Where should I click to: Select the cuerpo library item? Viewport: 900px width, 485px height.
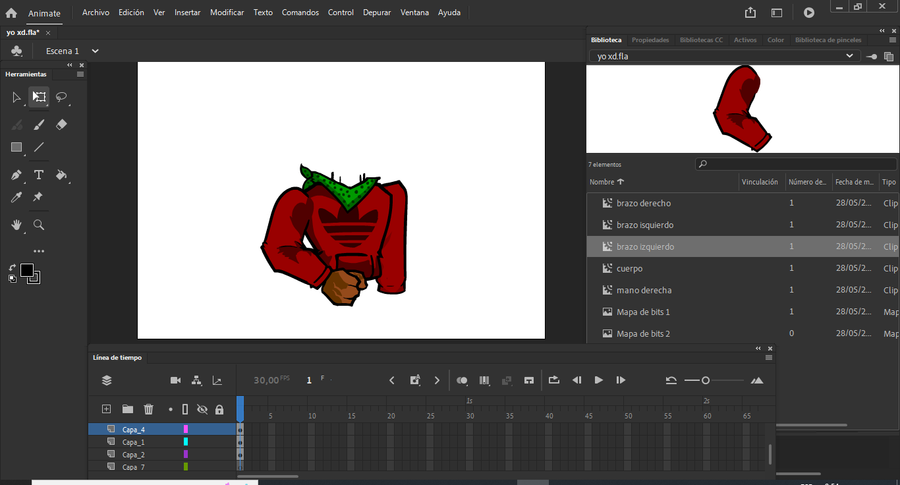click(x=629, y=269)
